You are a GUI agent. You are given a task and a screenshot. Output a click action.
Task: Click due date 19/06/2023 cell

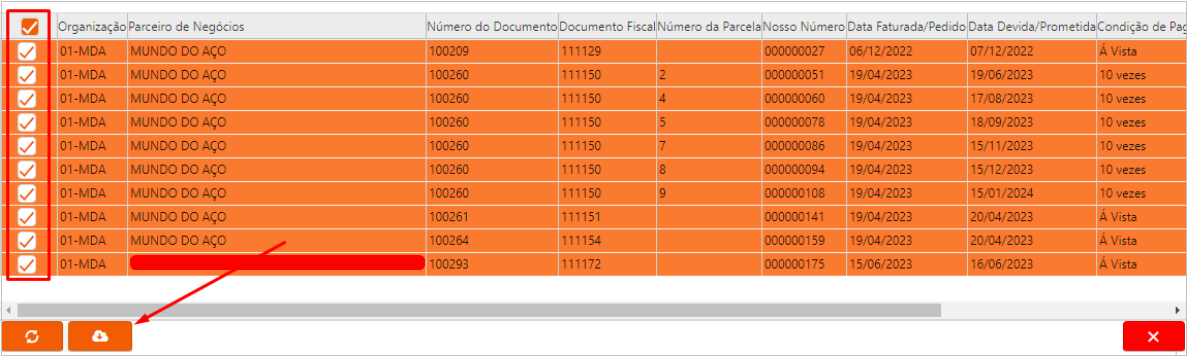coord(1031,75)
